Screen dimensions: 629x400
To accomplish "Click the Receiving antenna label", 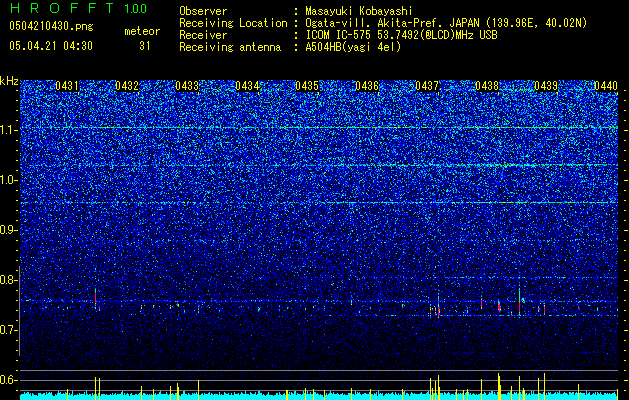I will pyautogui.click(x=230, y=47).
